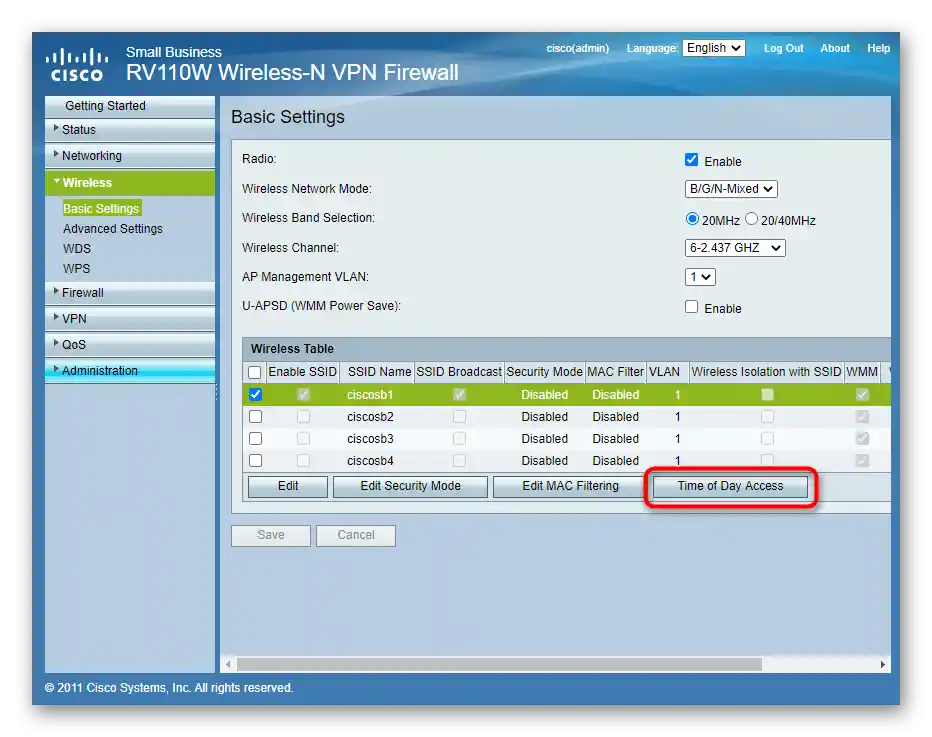Viewport: 932px width, 737px height.
Task: Select 20MHz band radio button
Action: pos(692,219)
